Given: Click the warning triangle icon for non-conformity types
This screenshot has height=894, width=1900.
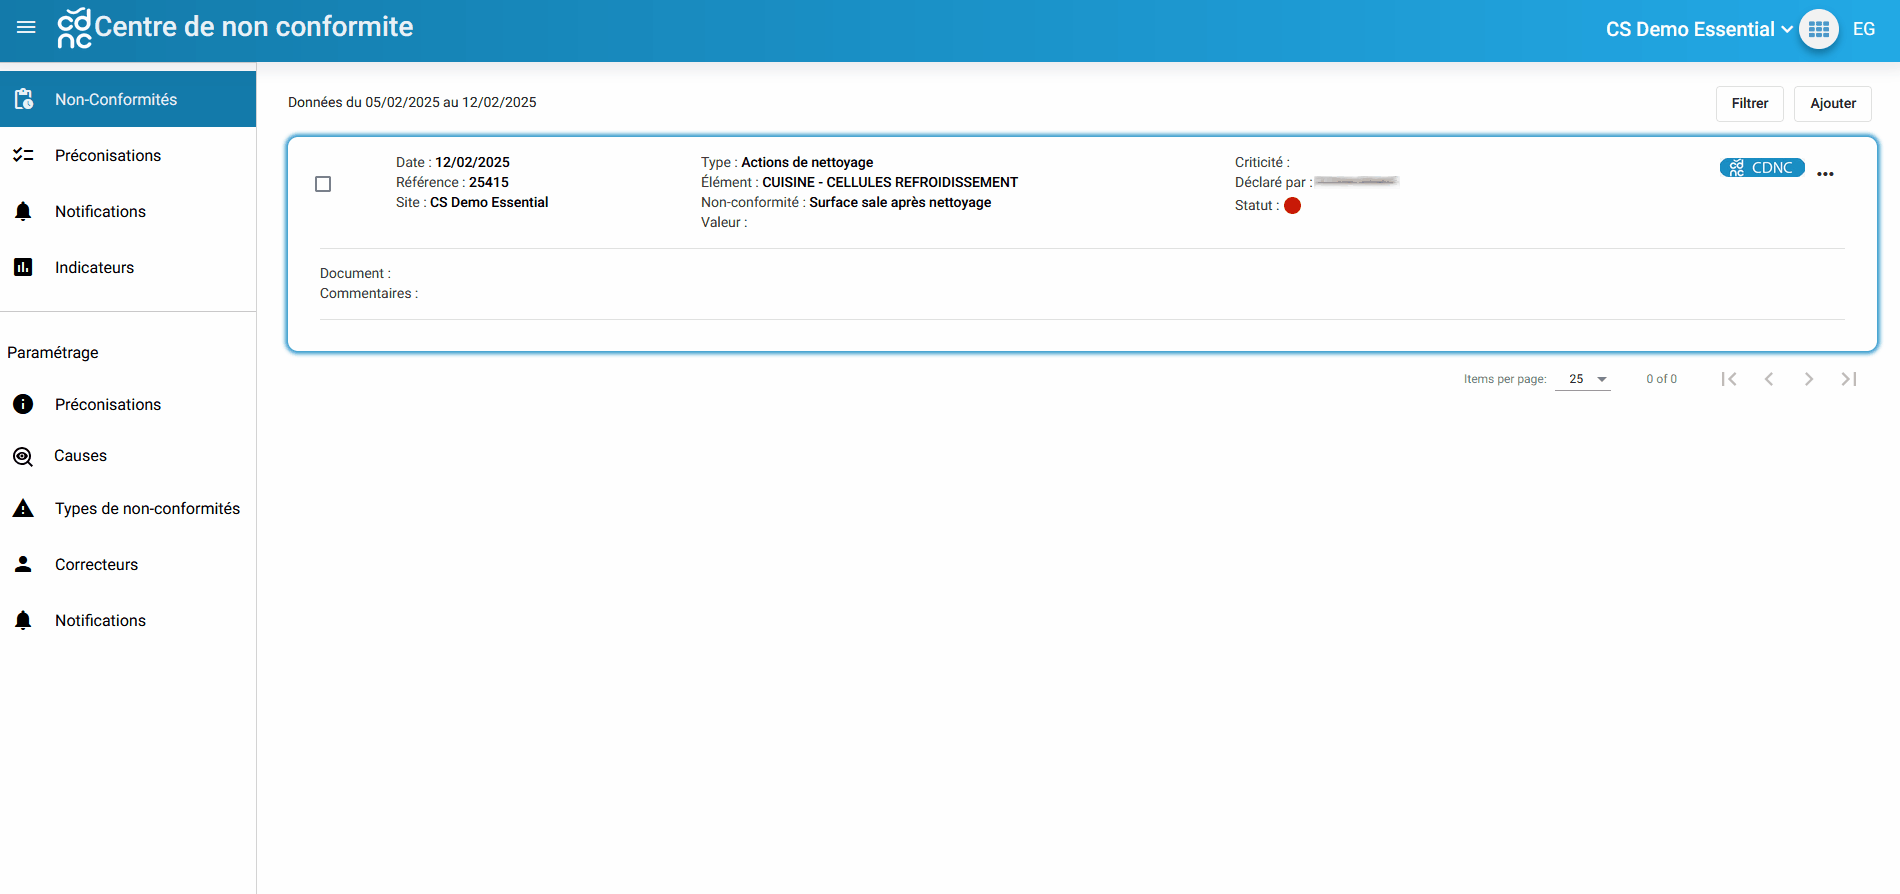Looking at the screenshot, I should pyautogui.click(x=23, y=509).
